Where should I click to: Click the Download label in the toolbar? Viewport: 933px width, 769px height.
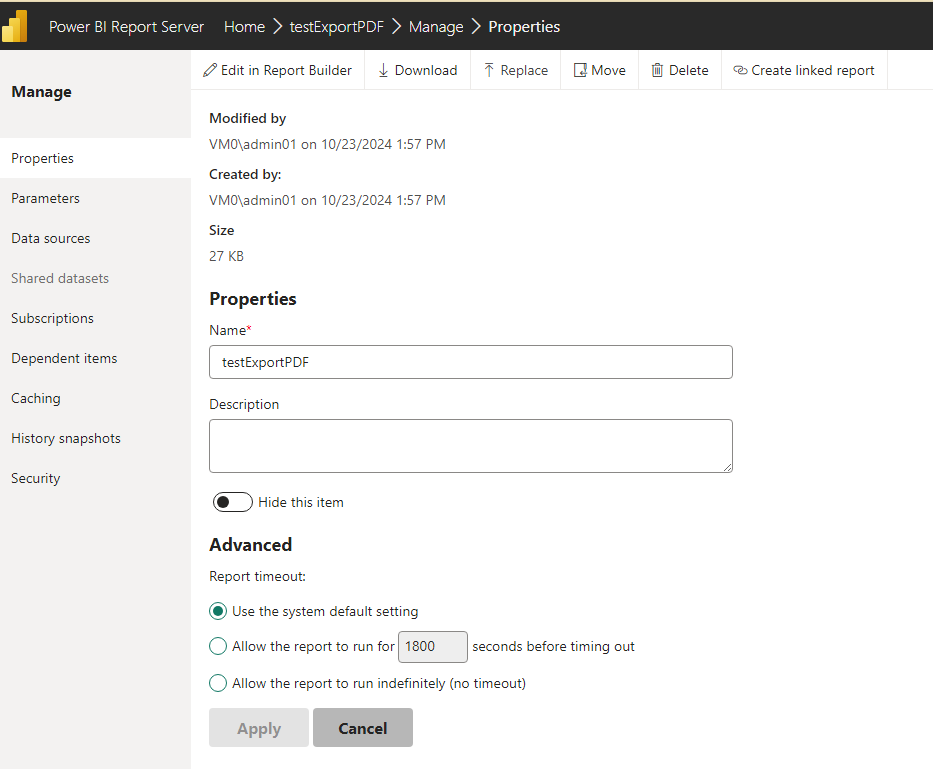coord(426,70)
